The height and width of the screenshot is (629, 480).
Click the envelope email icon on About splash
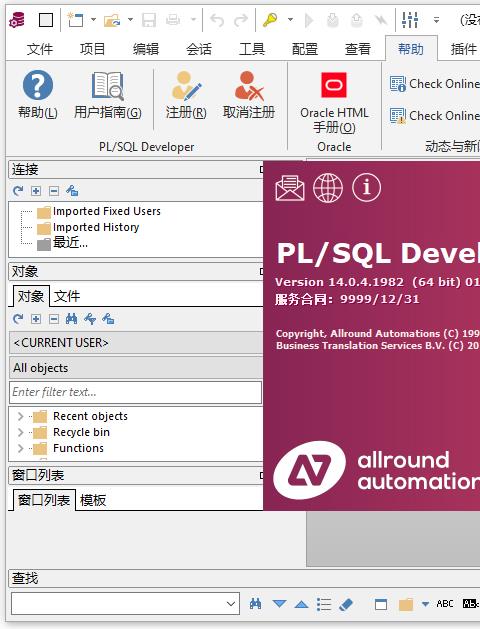(290, 187)
